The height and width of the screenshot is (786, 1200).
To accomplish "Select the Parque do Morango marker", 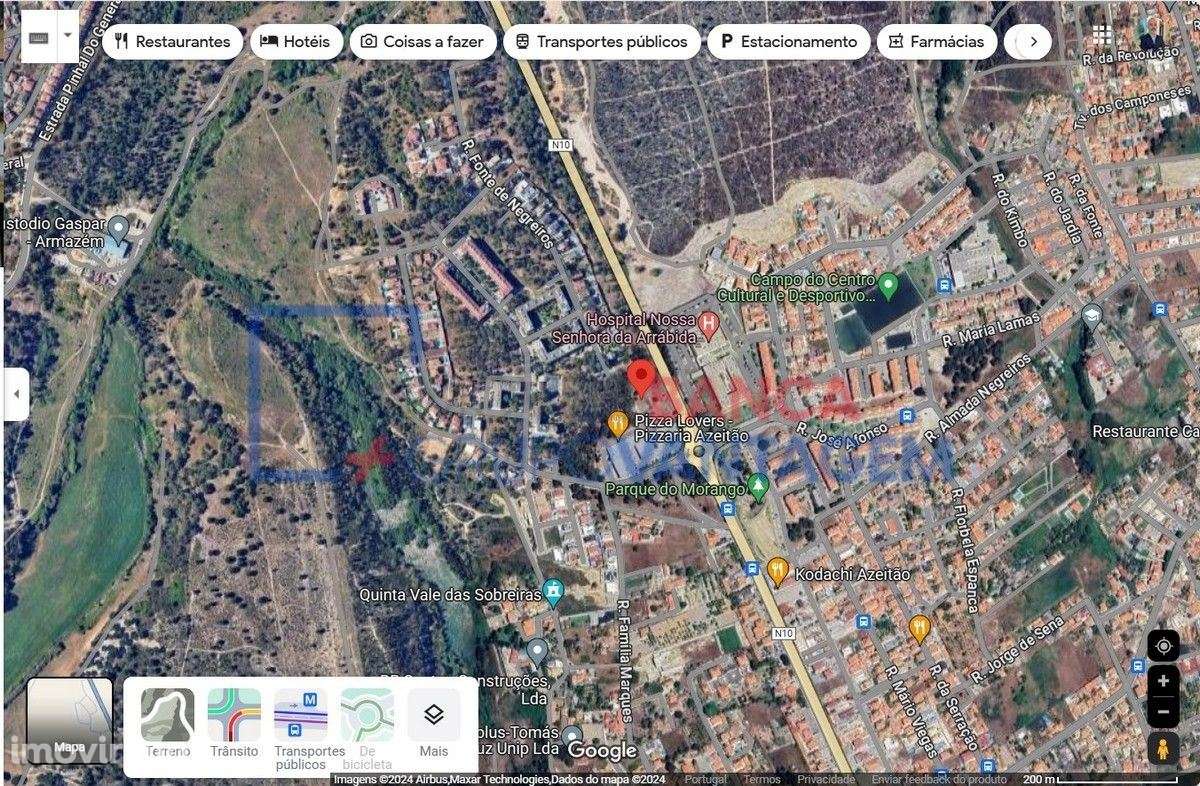I will point(758,487).
